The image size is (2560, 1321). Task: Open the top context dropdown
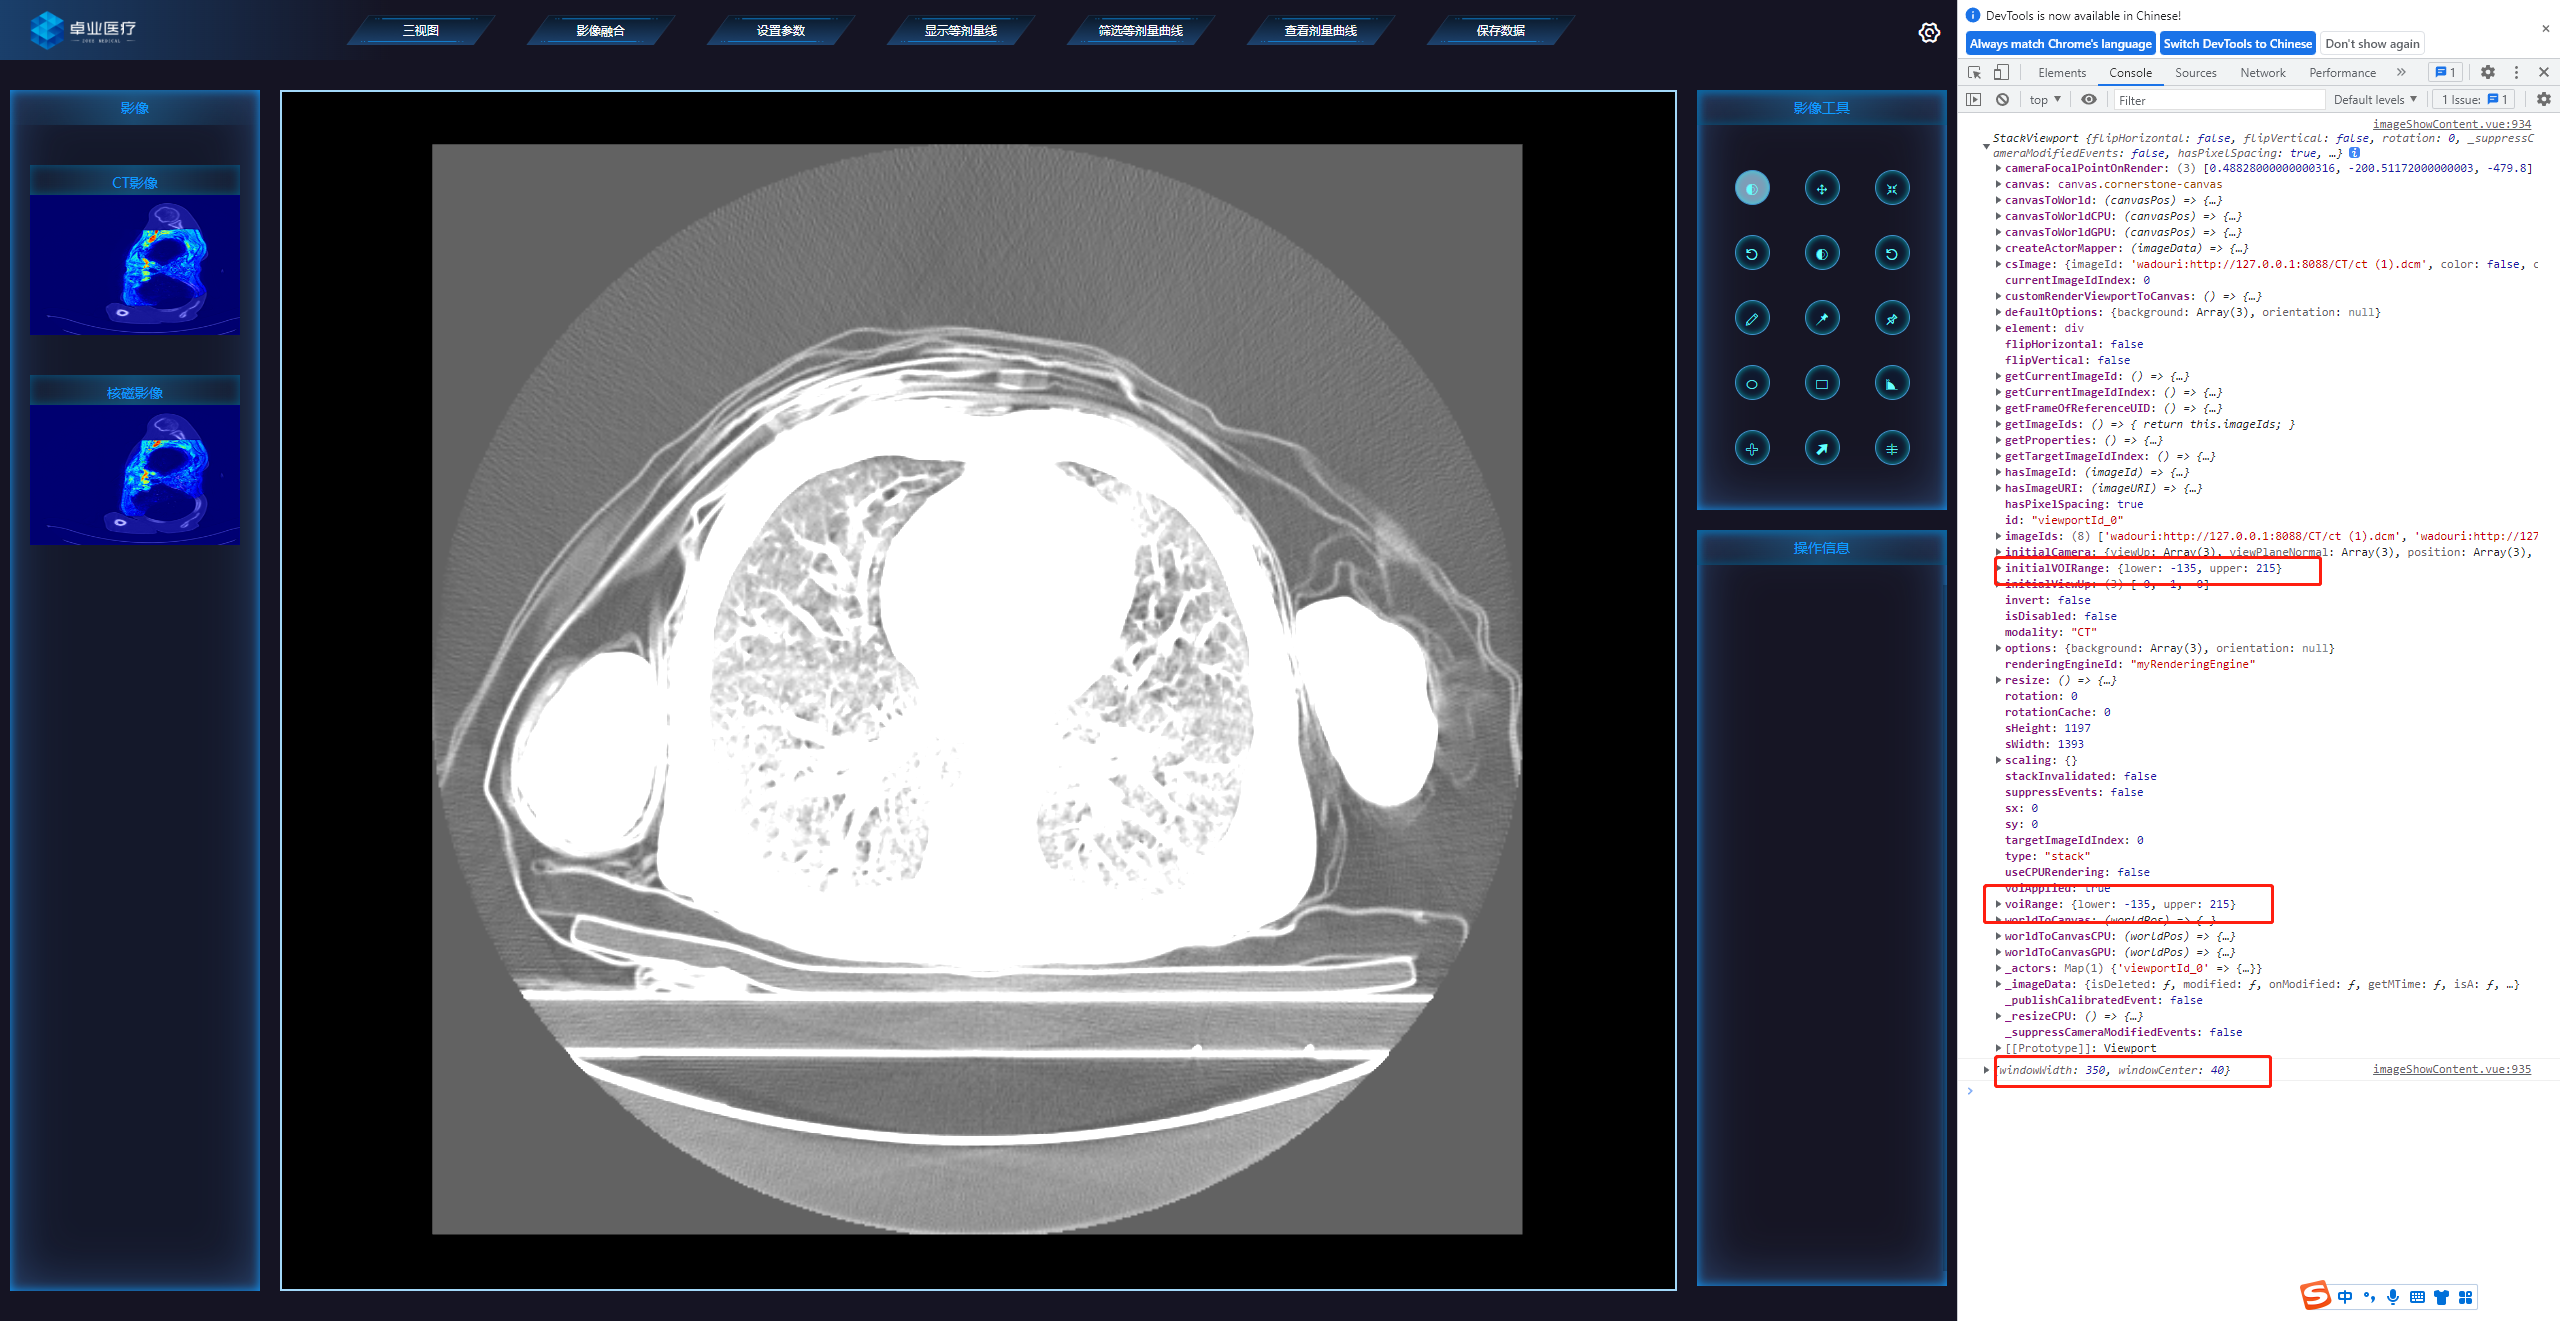click(2045, 100)
